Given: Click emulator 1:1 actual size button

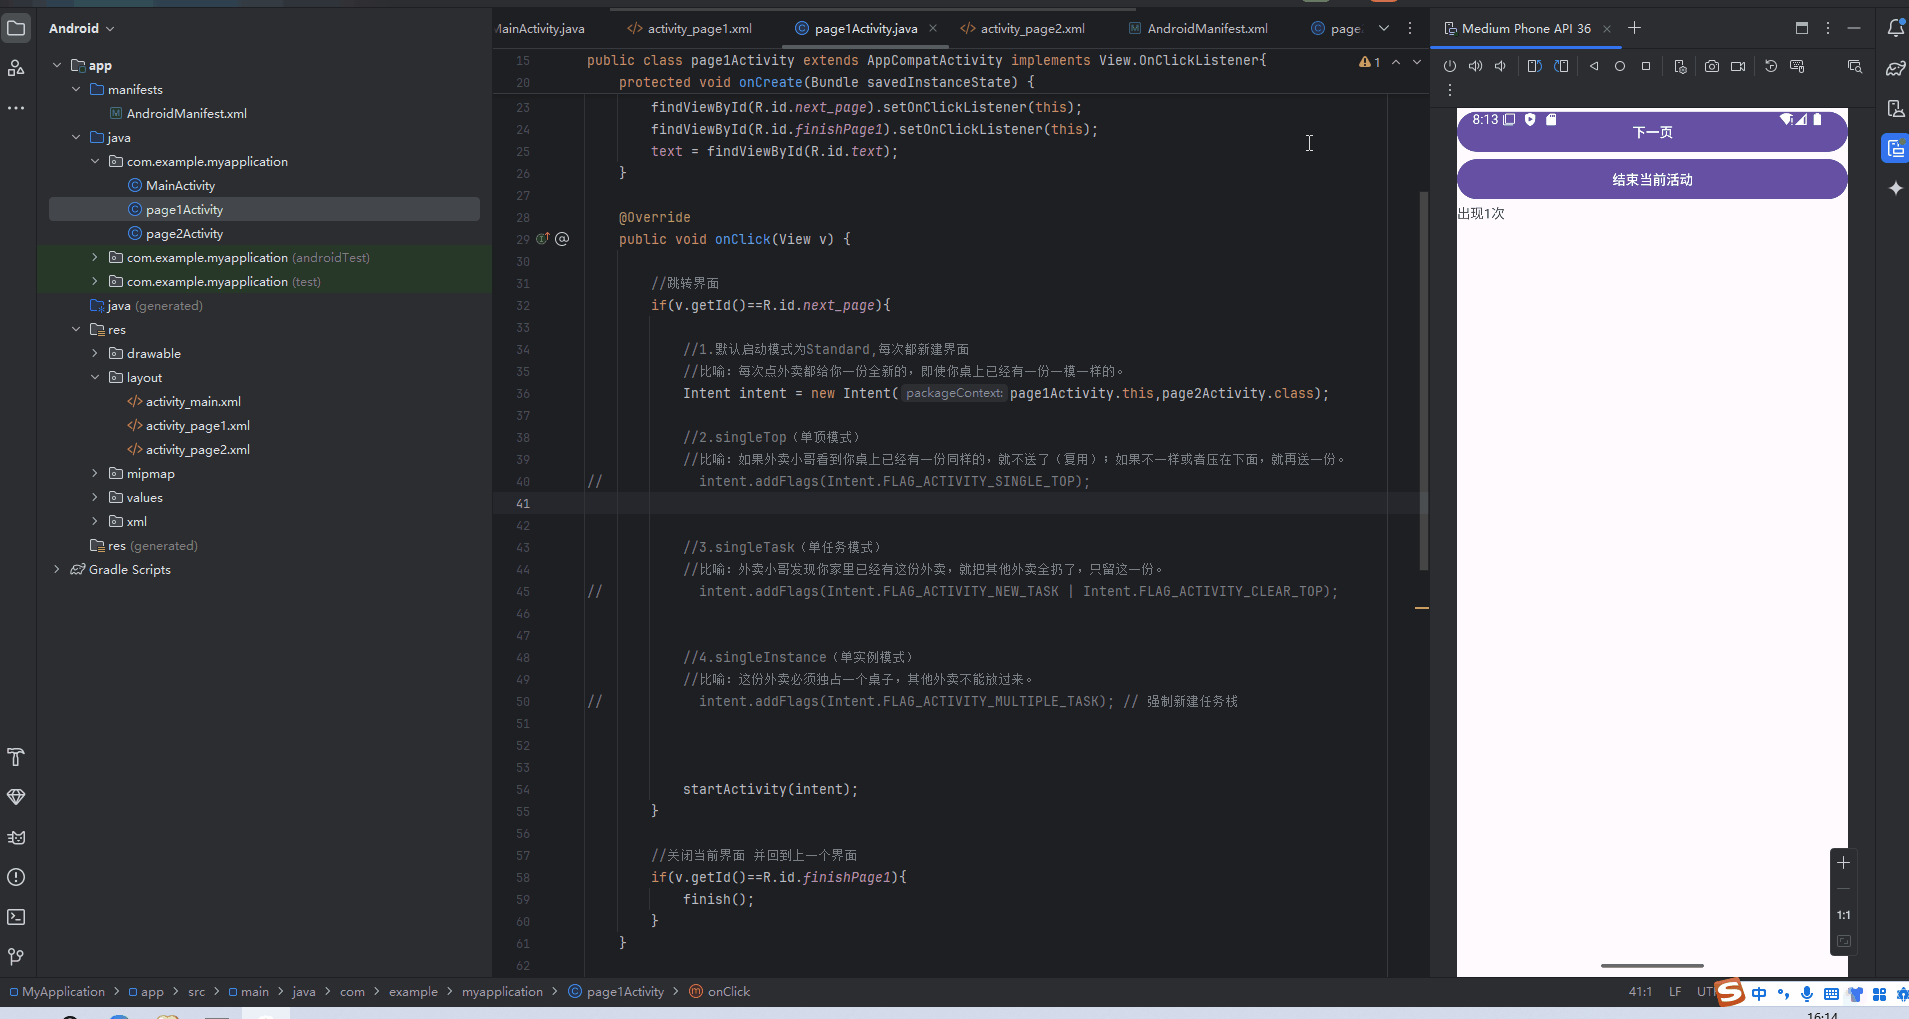Looking at the screenshot, I should pyautogui.click(x=1843, y=915).
